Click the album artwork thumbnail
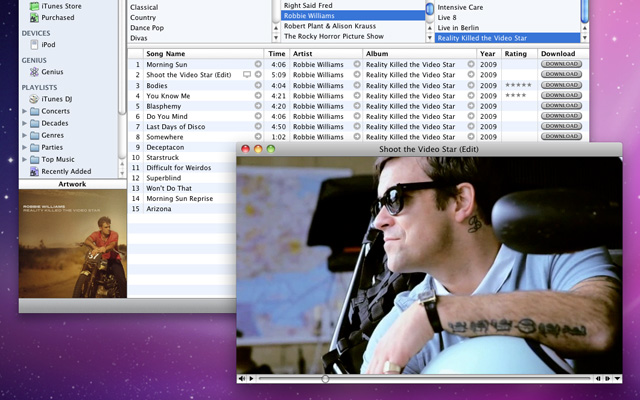This screenshot has height=400, width=640. tap(72, 244)
